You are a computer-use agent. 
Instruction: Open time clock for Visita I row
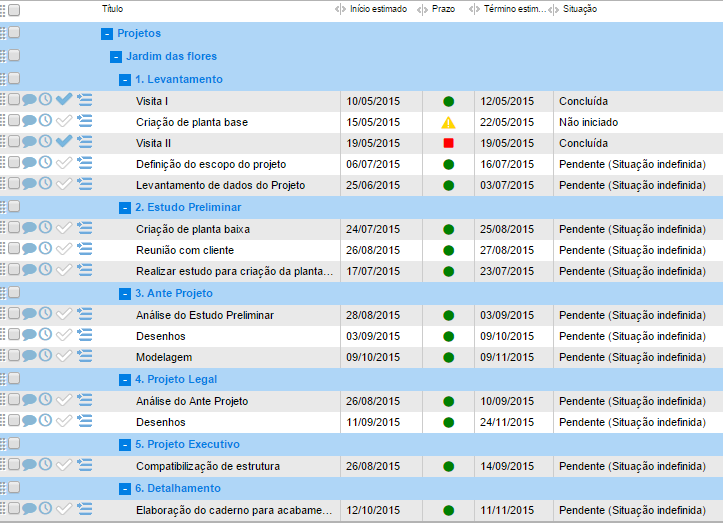(x=45, y=99)
